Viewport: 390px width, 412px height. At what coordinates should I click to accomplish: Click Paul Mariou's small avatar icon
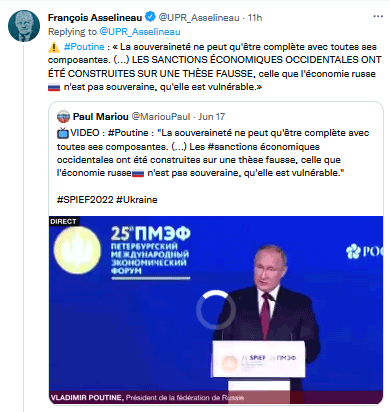pyautogui.click(x=63, y=117)
